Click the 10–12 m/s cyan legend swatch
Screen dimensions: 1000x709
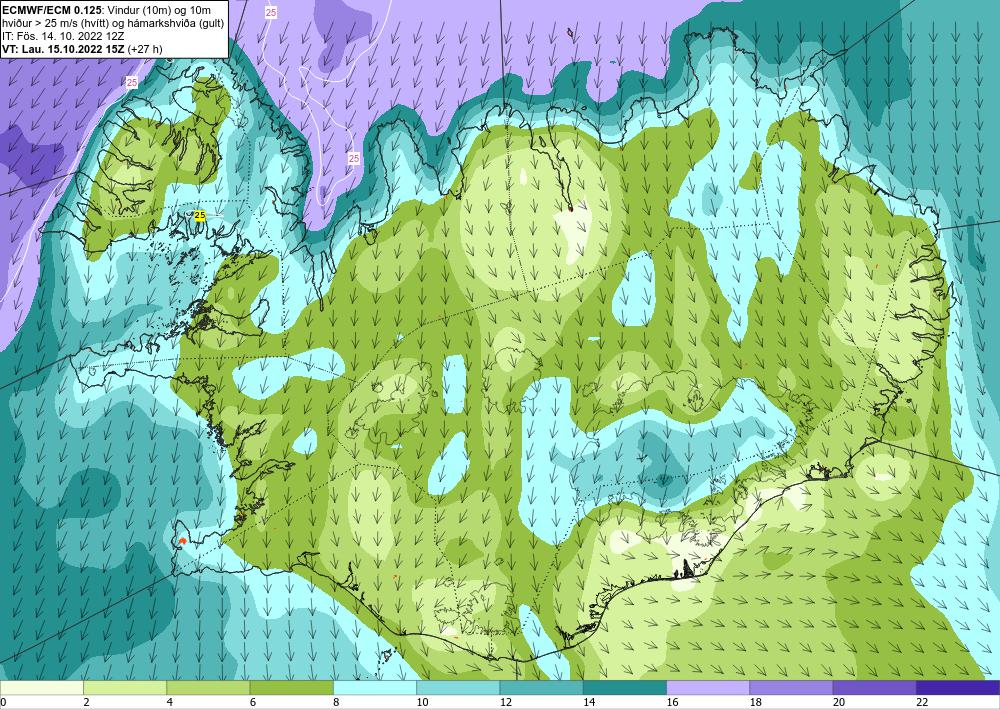coord(458,687)
